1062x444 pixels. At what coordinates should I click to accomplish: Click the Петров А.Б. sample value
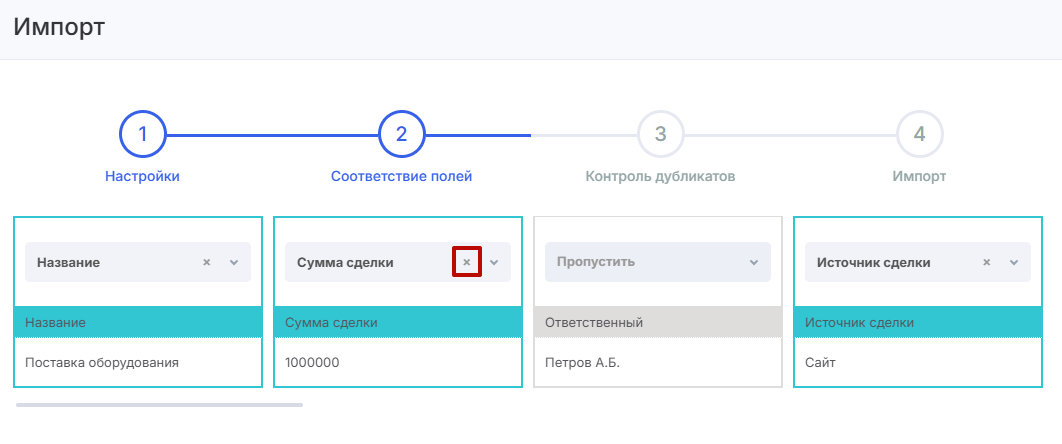coord(583,363)
